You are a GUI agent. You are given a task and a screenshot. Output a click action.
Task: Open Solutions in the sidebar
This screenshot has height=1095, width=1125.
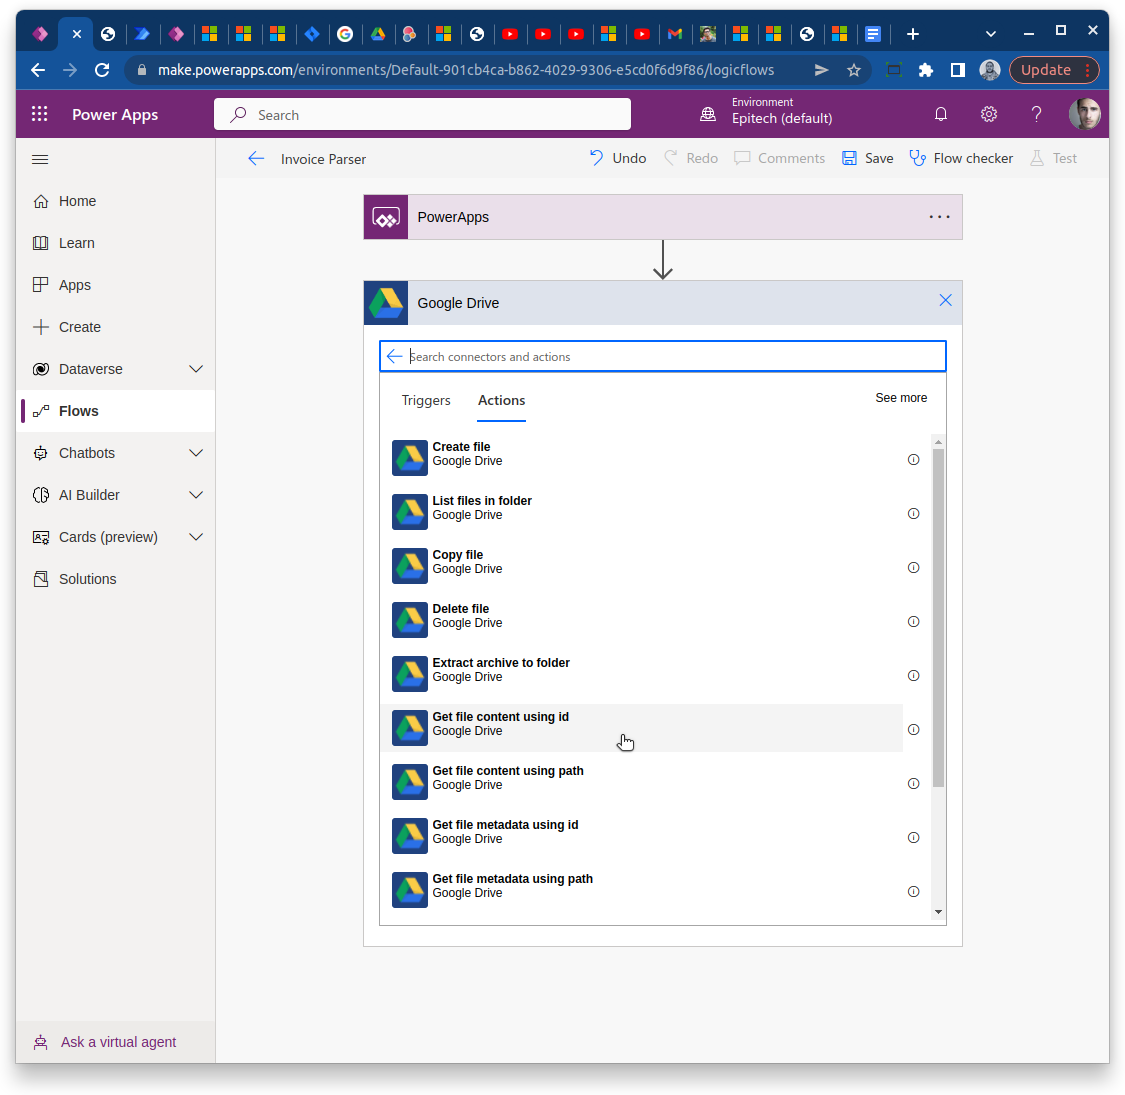(116, 579)
